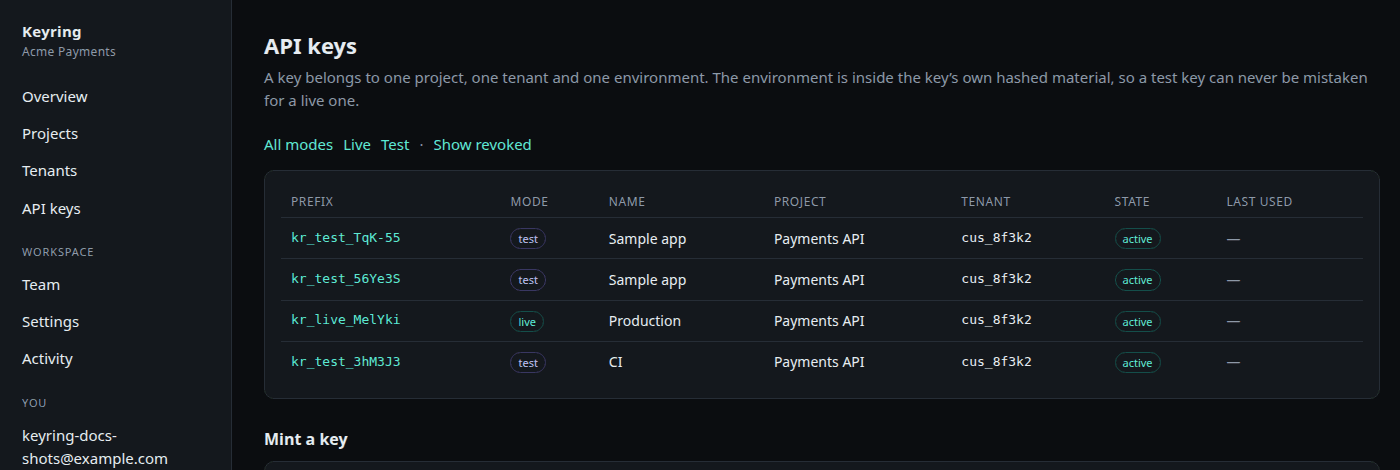Open key kr_live_MelYki

[346, 320]
